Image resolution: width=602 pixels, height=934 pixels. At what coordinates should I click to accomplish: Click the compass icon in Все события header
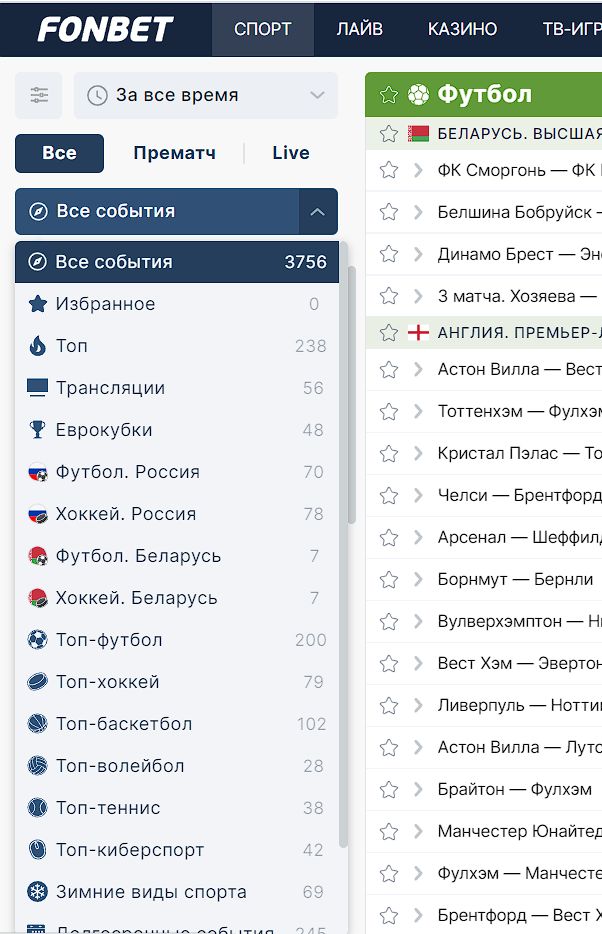38,211
